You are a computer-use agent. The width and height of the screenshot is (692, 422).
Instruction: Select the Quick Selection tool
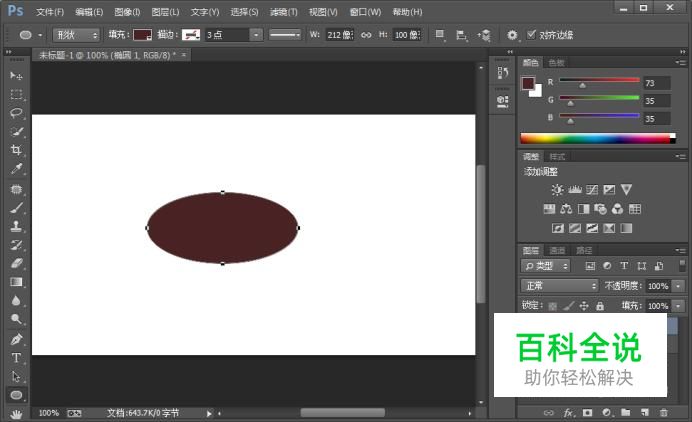click(16, 132)
